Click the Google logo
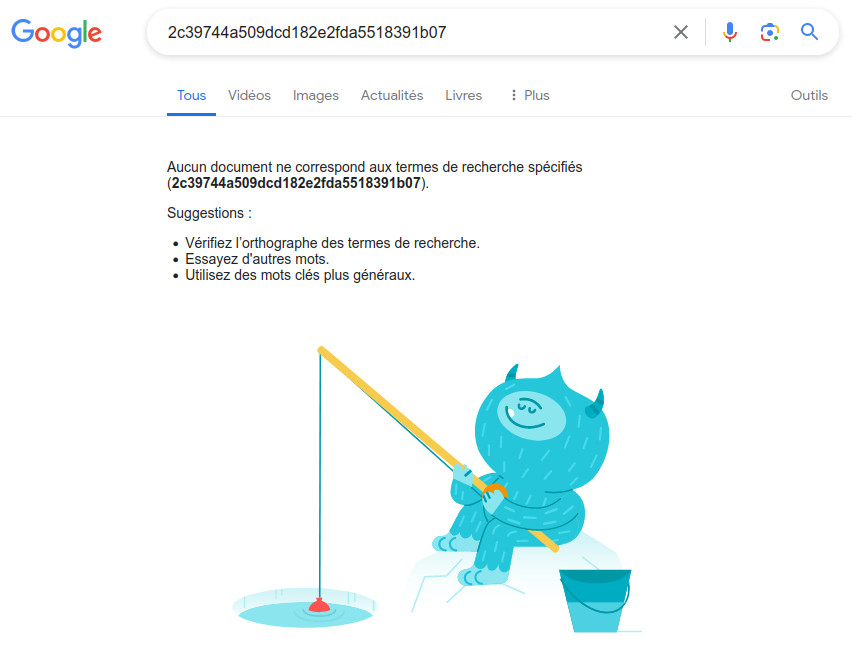Viewport: 852px width, 649px height. pos(57,33)
